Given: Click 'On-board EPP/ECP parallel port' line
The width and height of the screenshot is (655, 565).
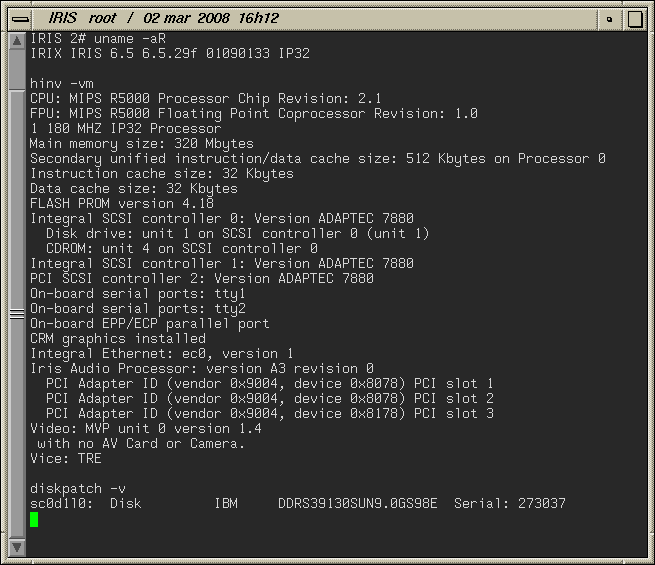Looking at the screenshot, I should coord(150,324).
